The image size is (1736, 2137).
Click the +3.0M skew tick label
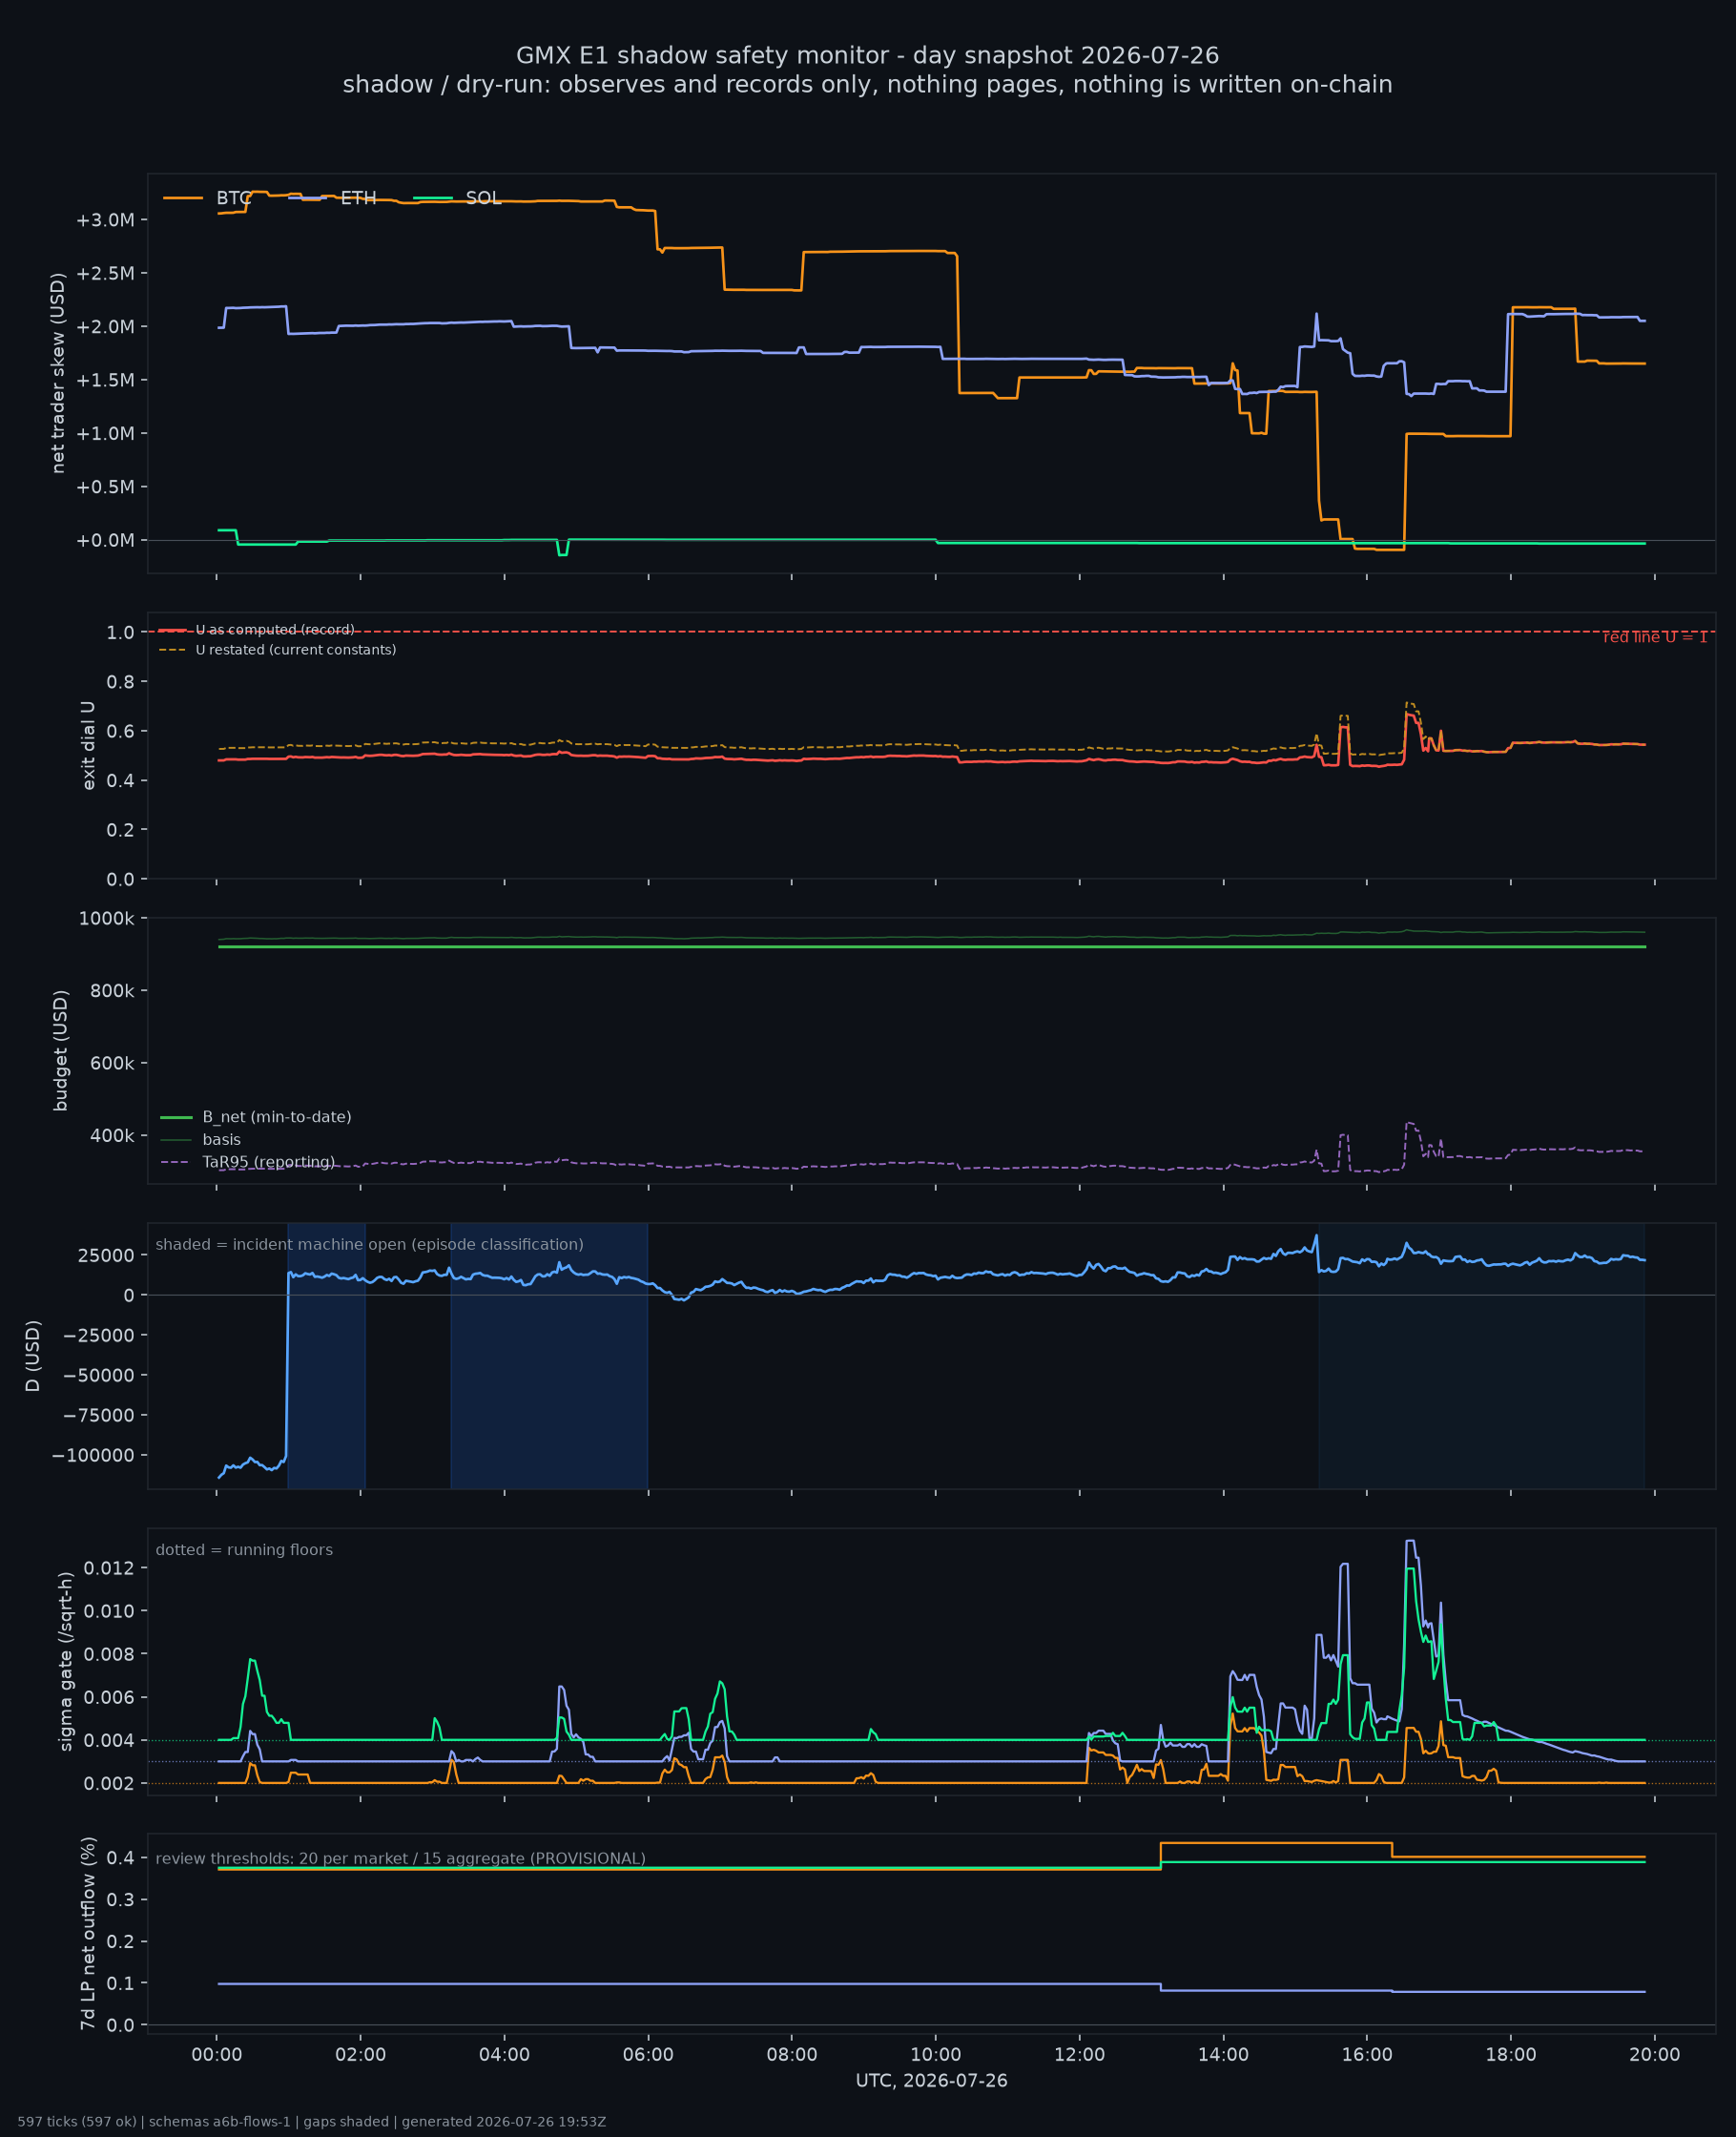[x=105, y=220]
